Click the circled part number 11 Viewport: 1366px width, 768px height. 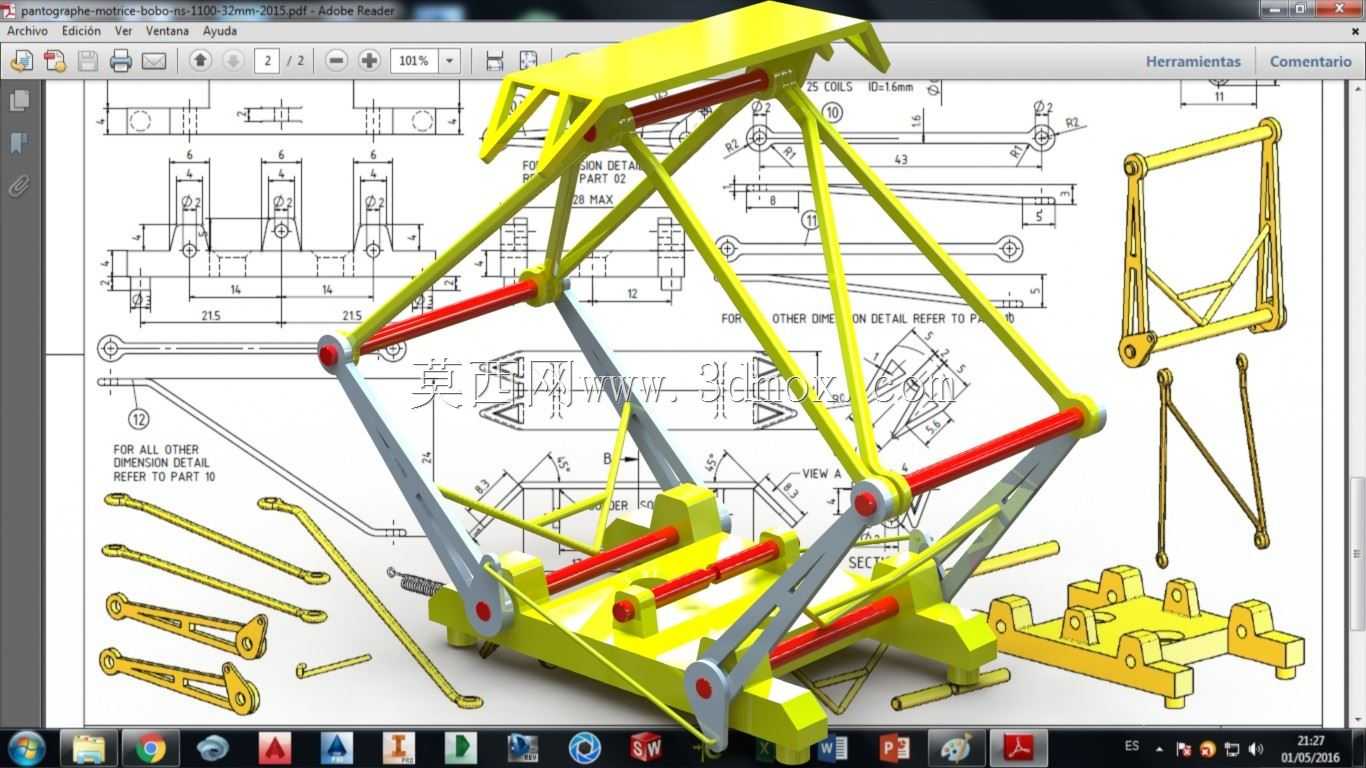[811, 219]
